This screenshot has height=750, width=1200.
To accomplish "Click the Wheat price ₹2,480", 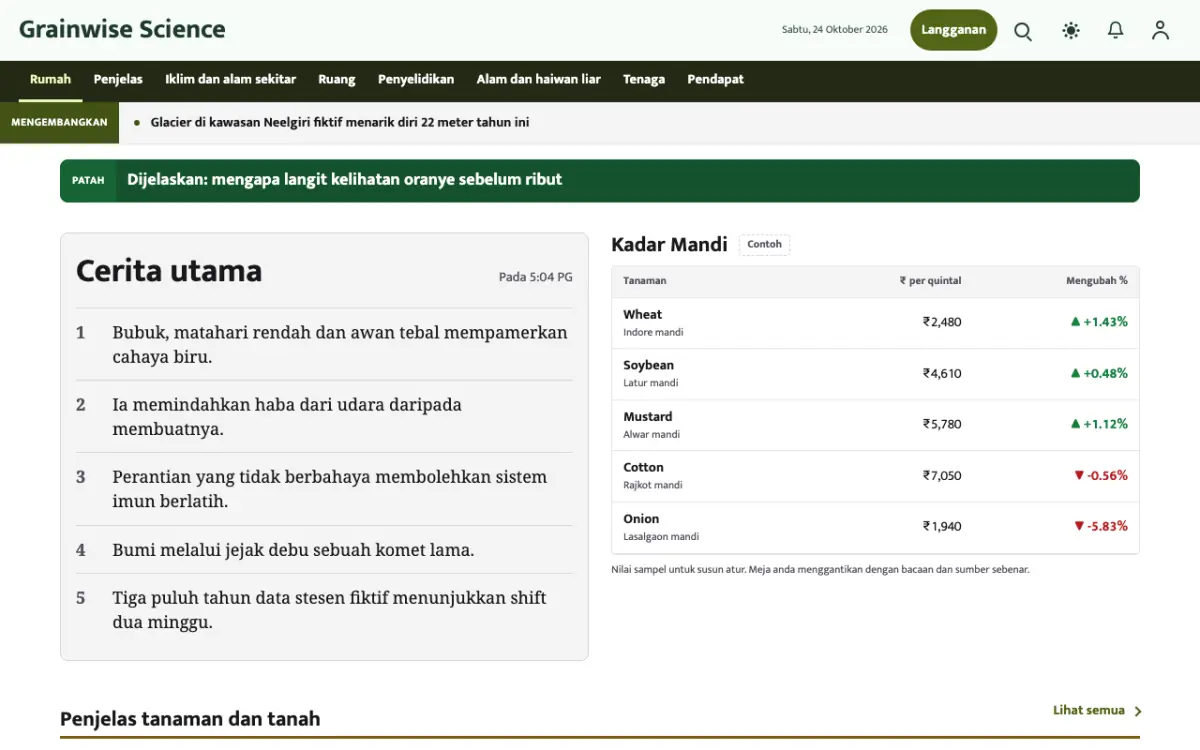I will pos(942,322).
